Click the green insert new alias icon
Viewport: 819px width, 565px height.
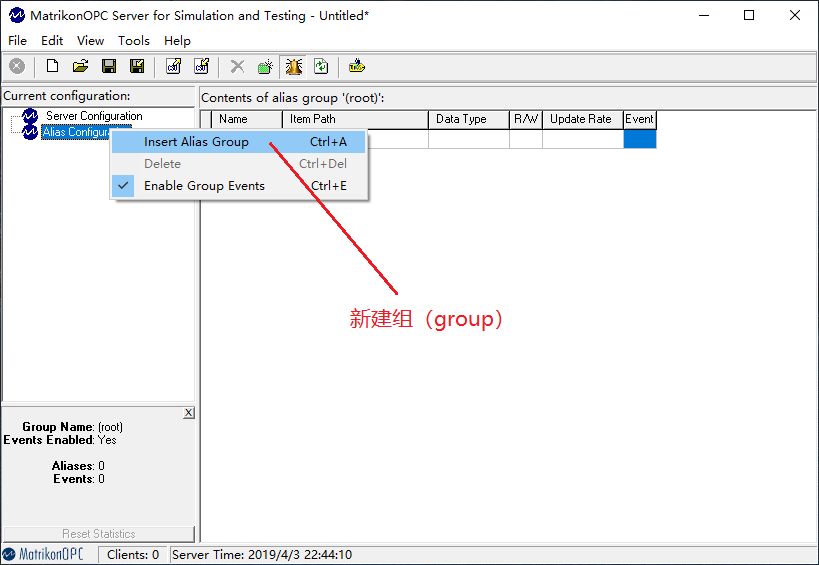click(x=265, y=66)
